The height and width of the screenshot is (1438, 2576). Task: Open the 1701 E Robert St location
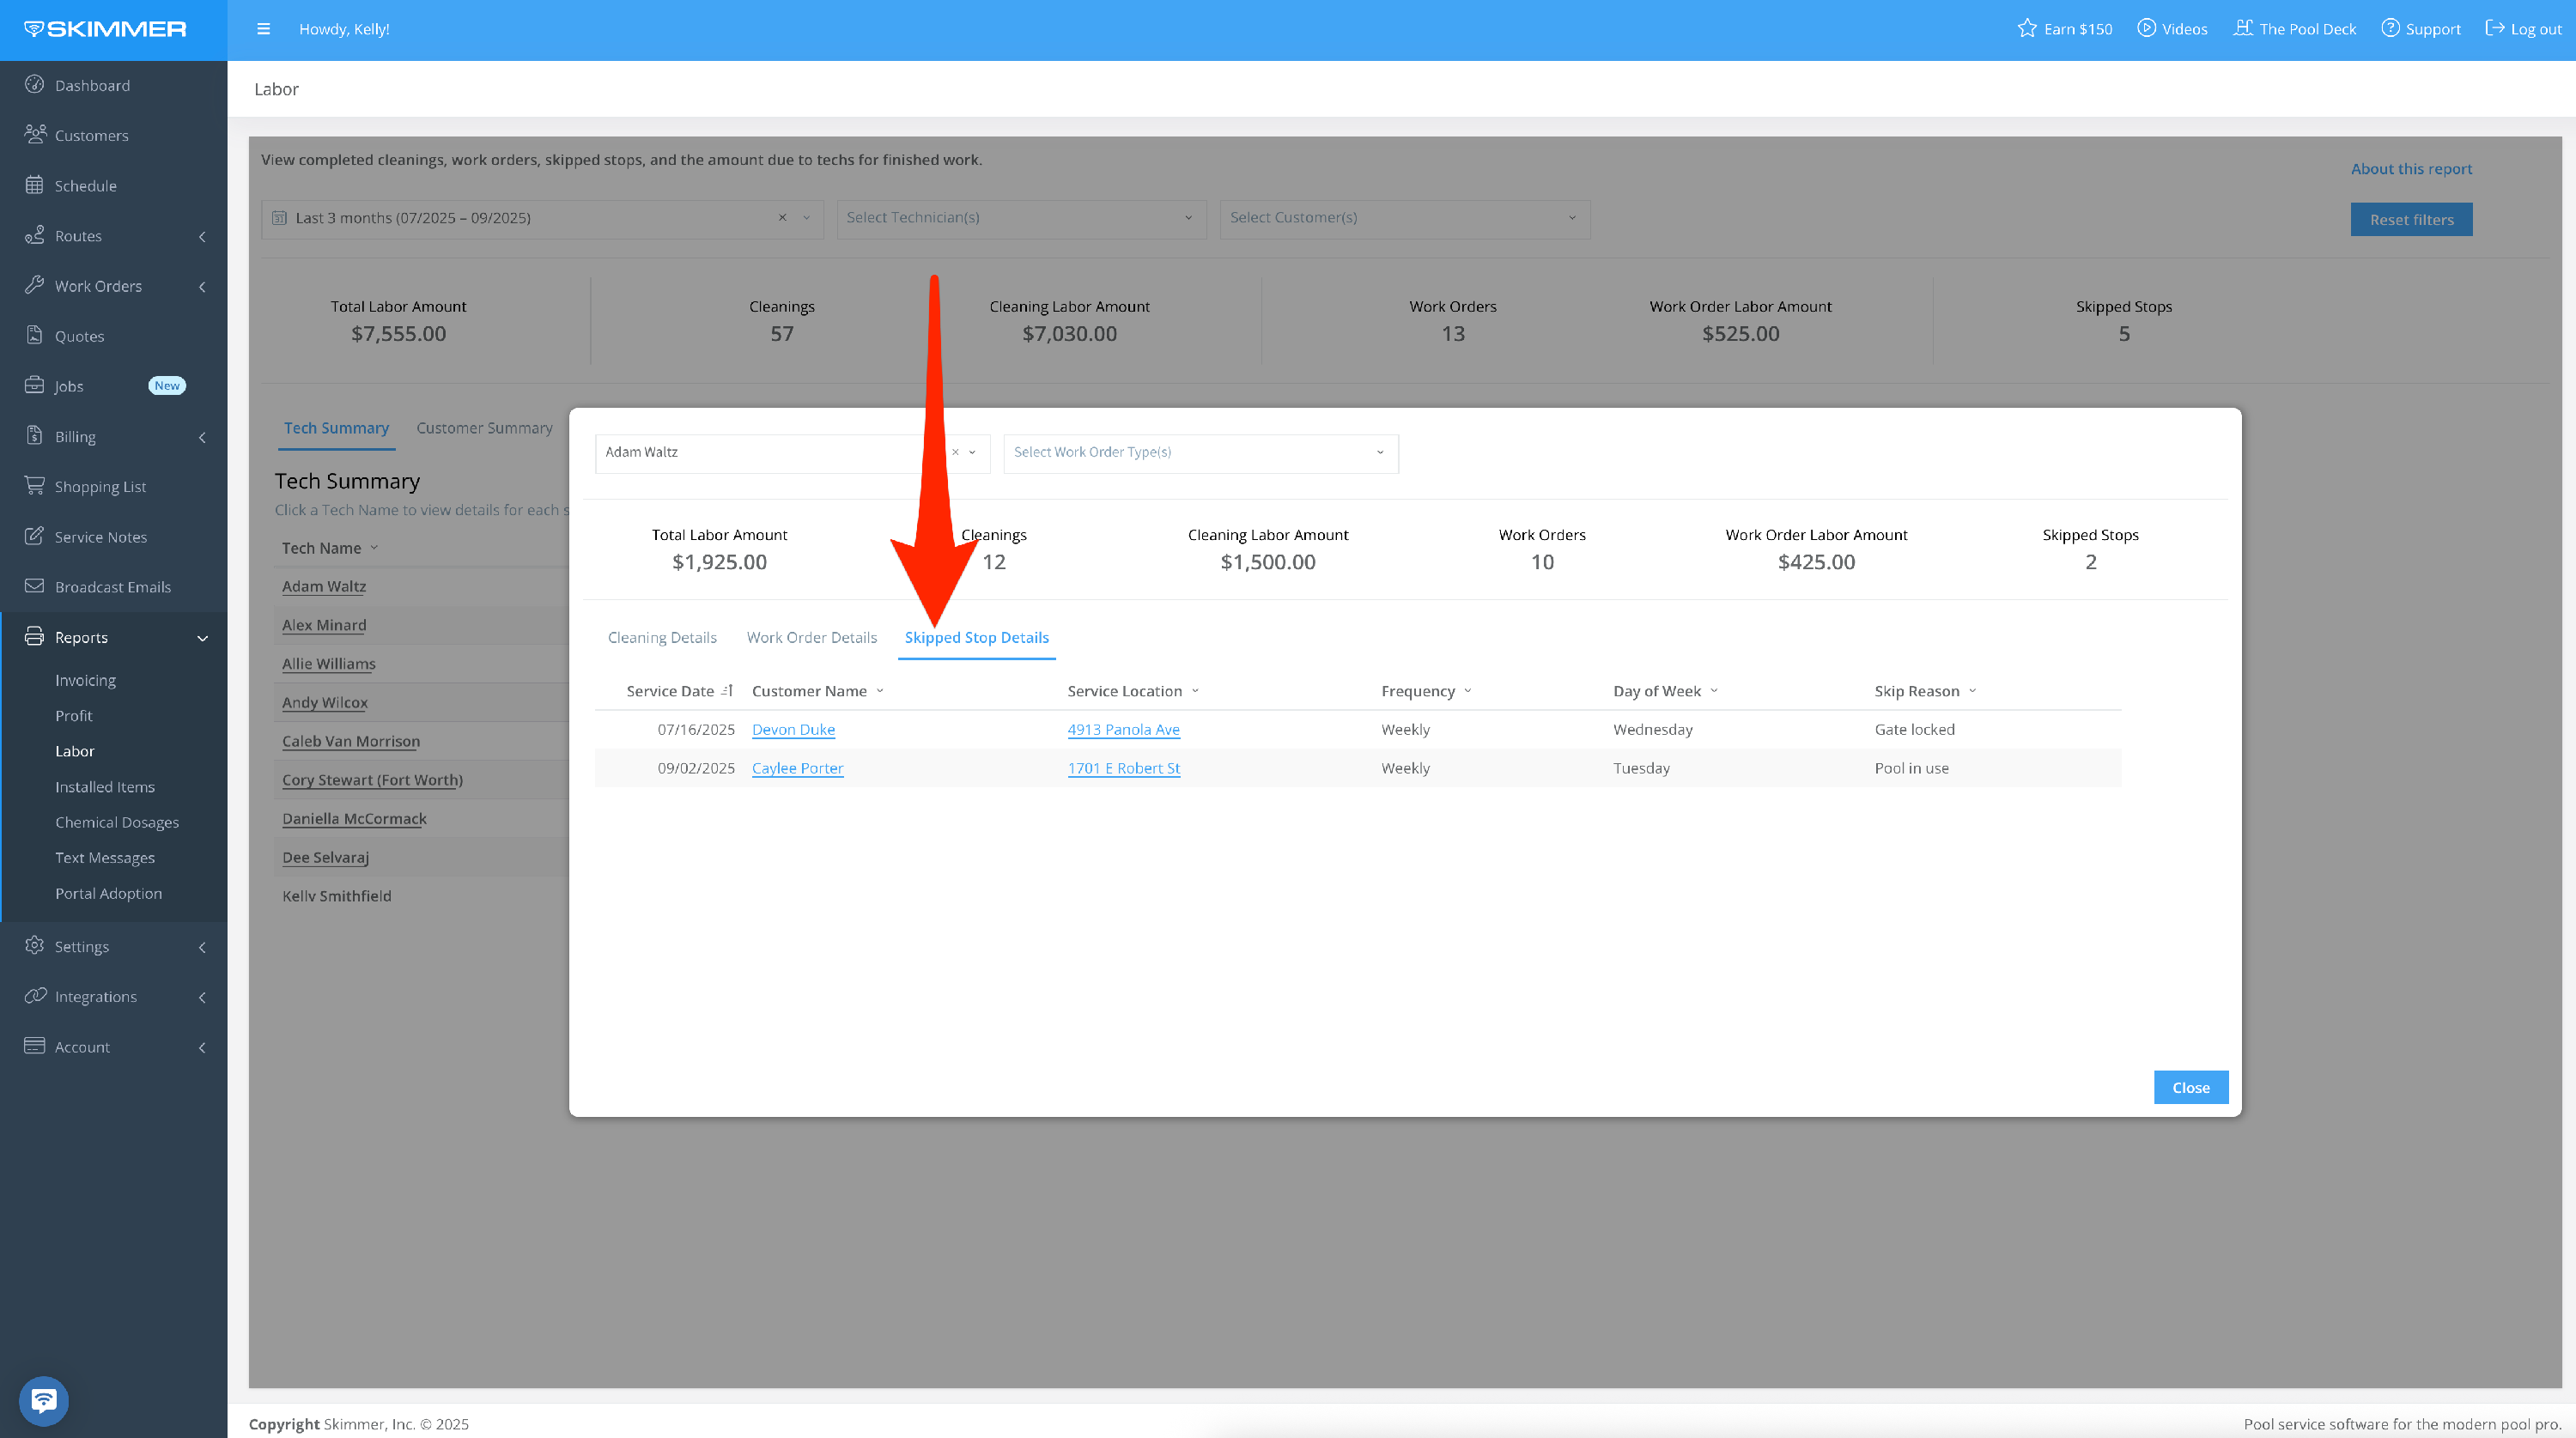click(1123, 769)
